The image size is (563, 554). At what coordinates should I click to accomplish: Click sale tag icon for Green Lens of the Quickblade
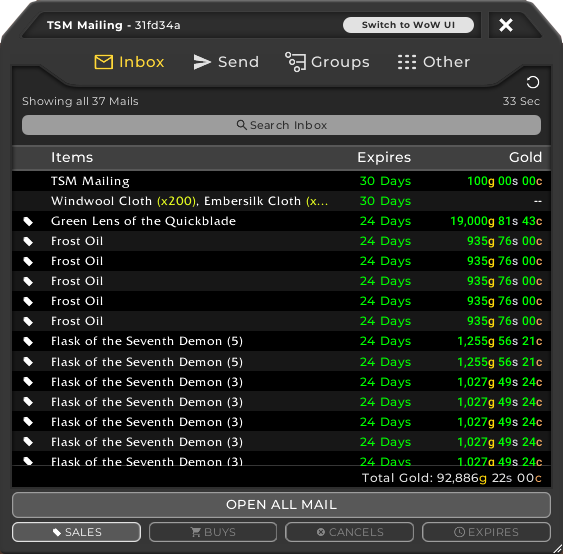pos(28,222)
